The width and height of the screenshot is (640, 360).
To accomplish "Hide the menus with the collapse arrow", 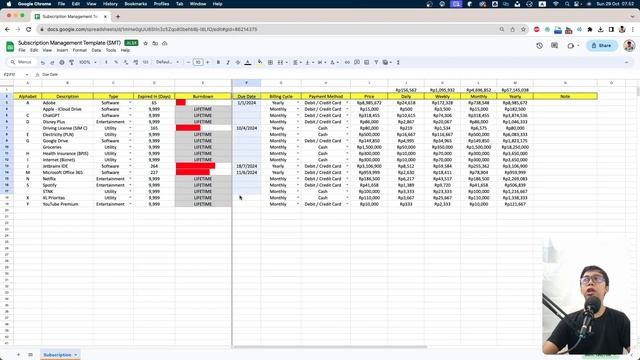I will click(x=627, y=62).
